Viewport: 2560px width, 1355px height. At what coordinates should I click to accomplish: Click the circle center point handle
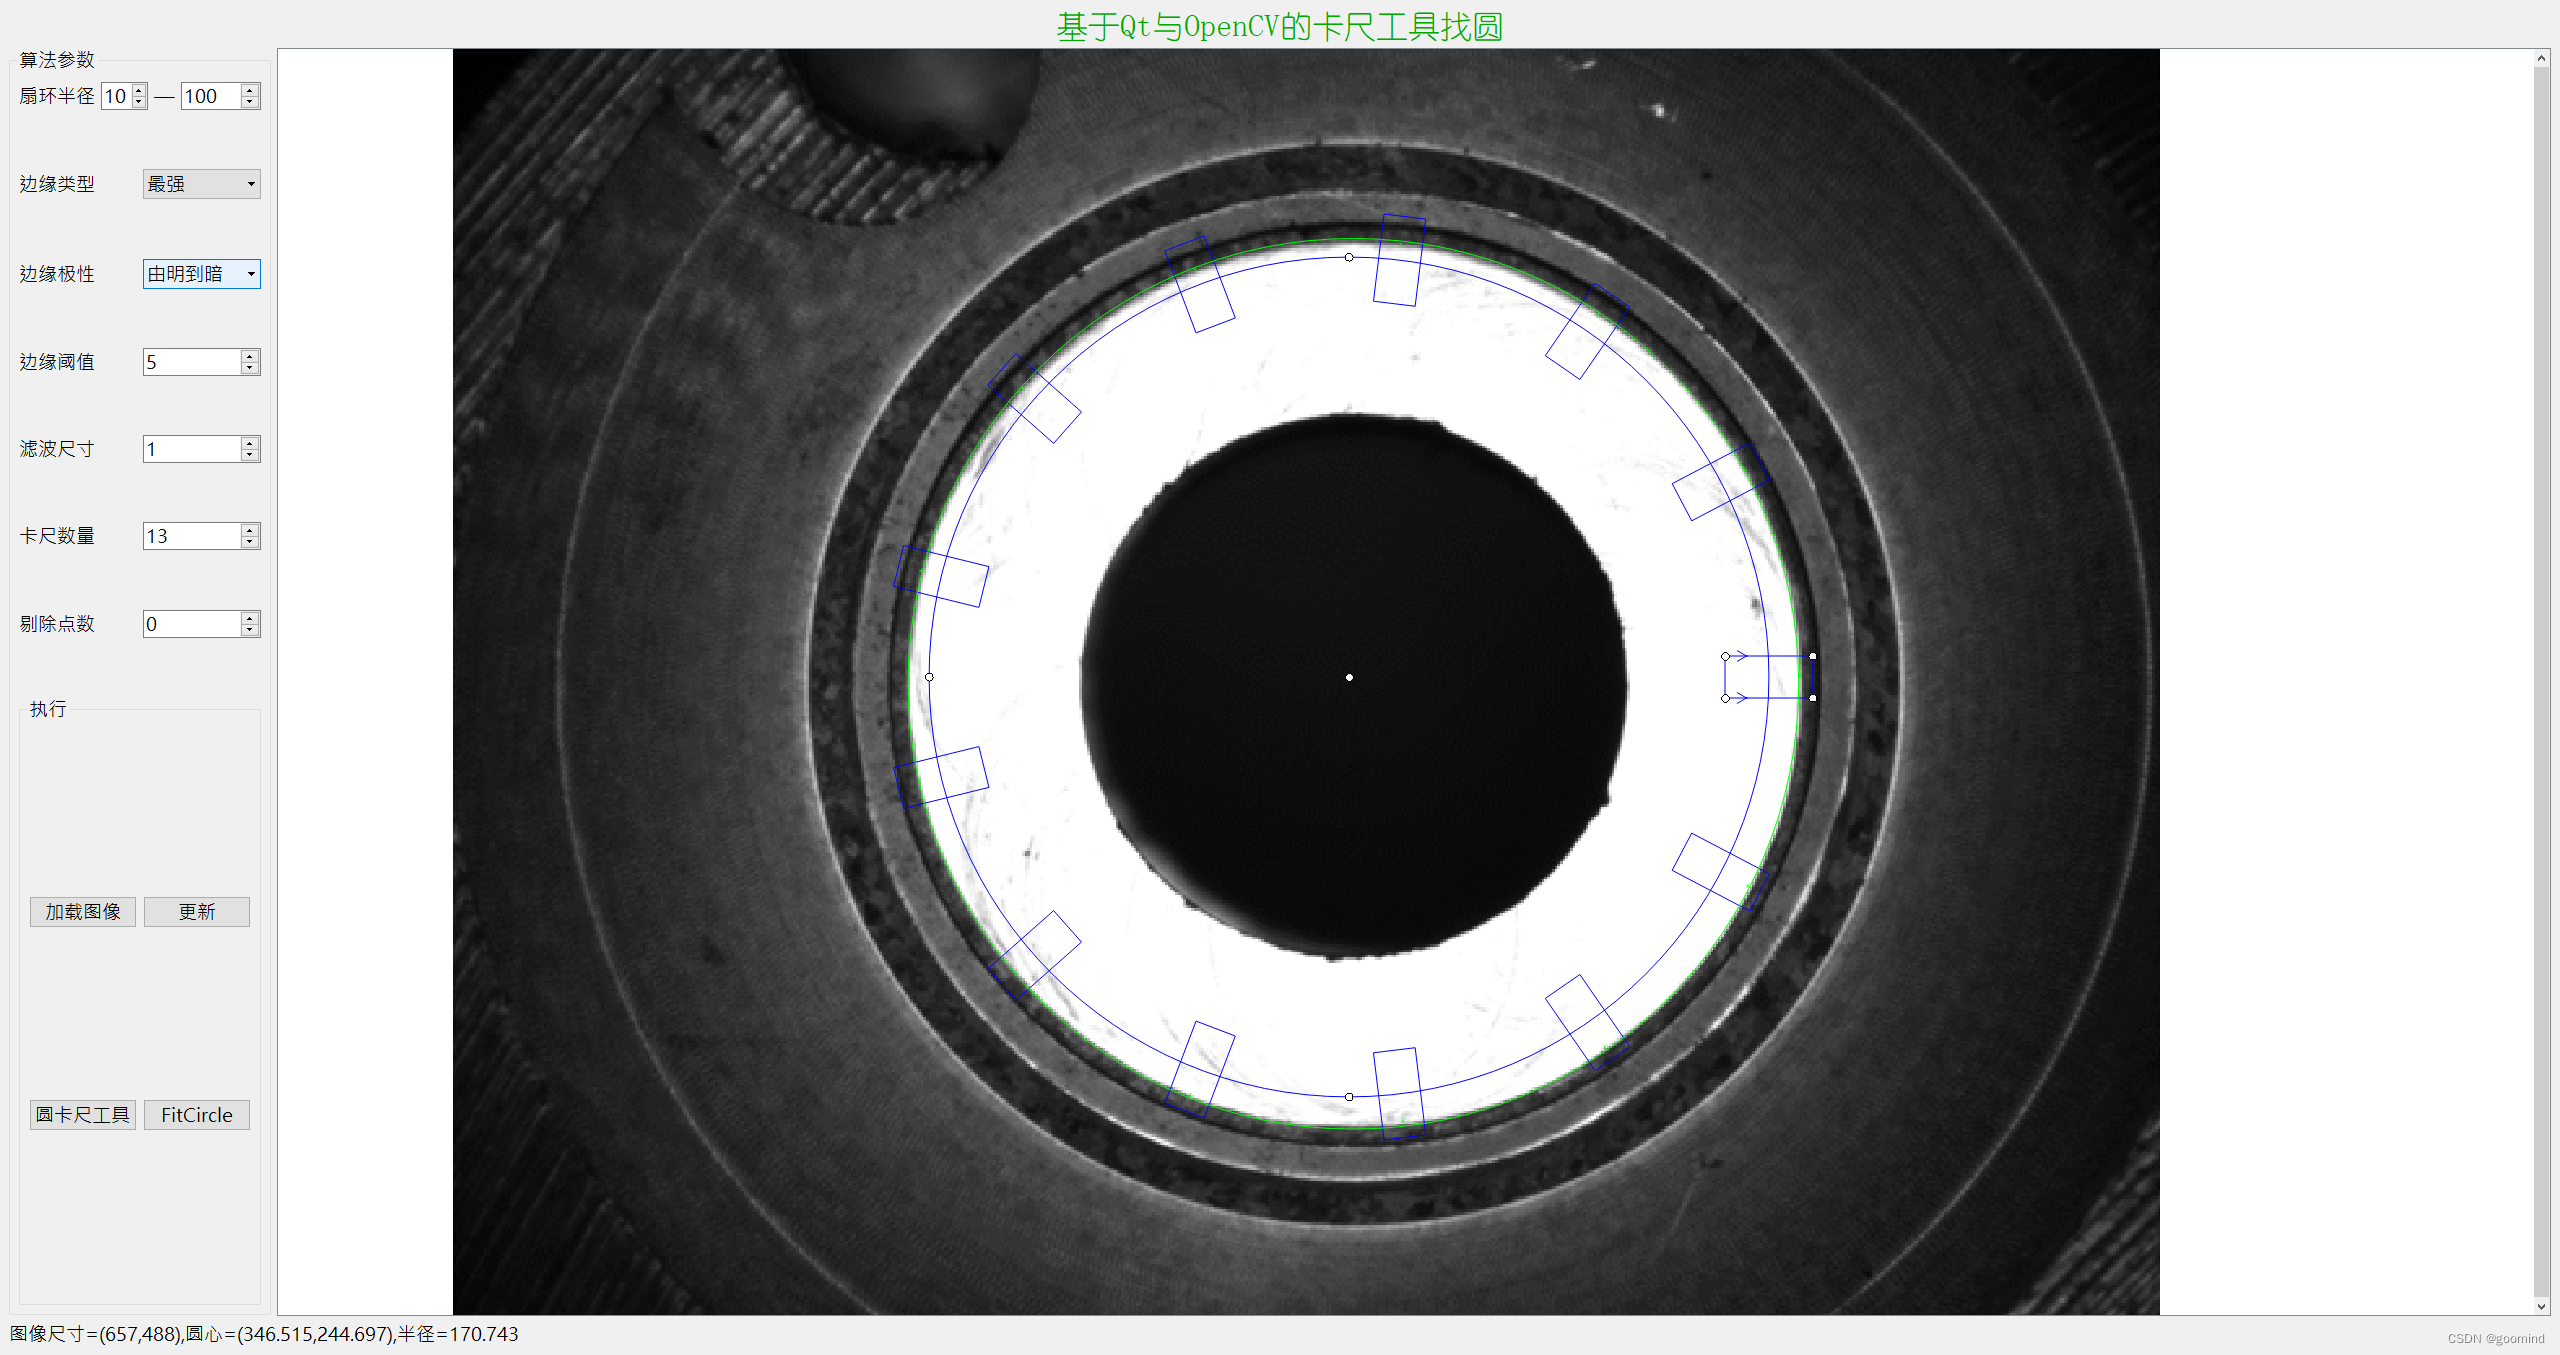pyautogui.click(x=1349, y=677)
